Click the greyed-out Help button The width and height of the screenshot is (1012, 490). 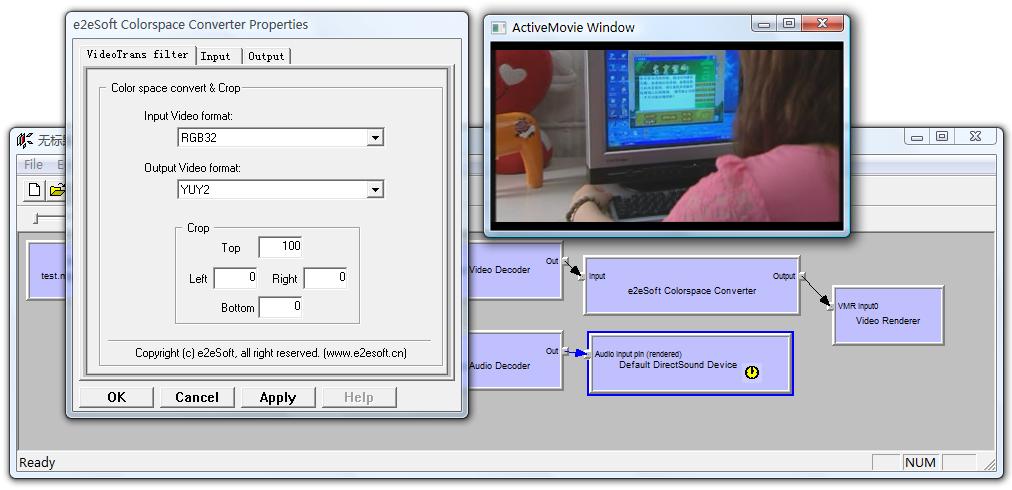pos(359,397)
